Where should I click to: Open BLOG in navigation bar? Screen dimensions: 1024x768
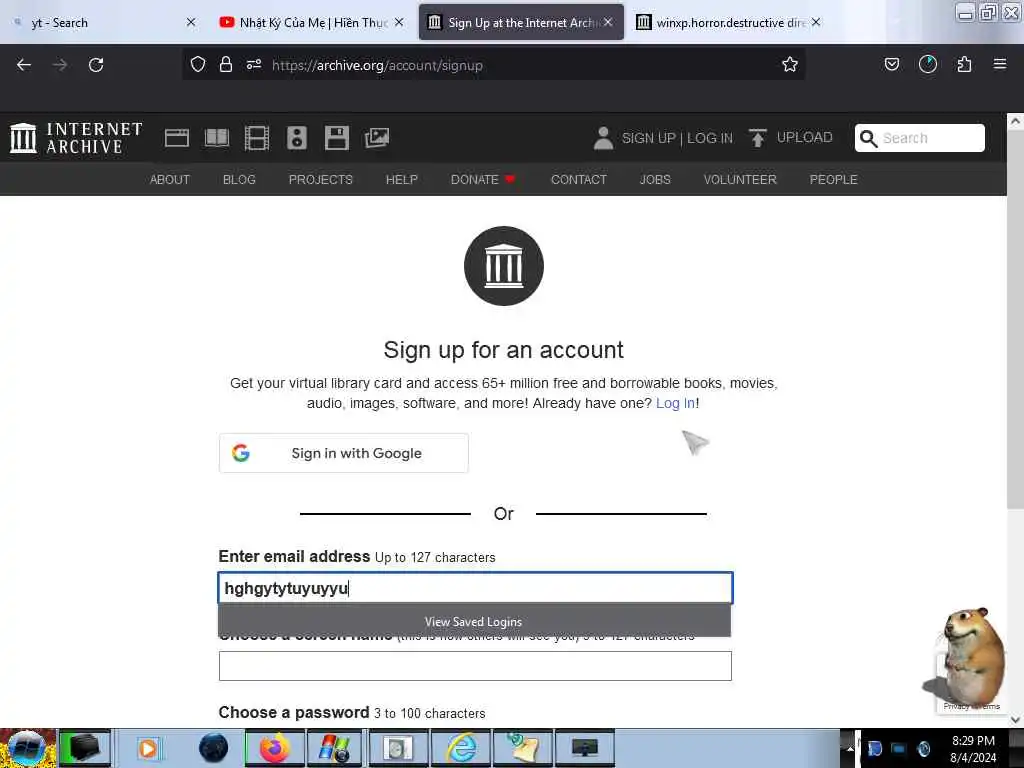(239, 180)
